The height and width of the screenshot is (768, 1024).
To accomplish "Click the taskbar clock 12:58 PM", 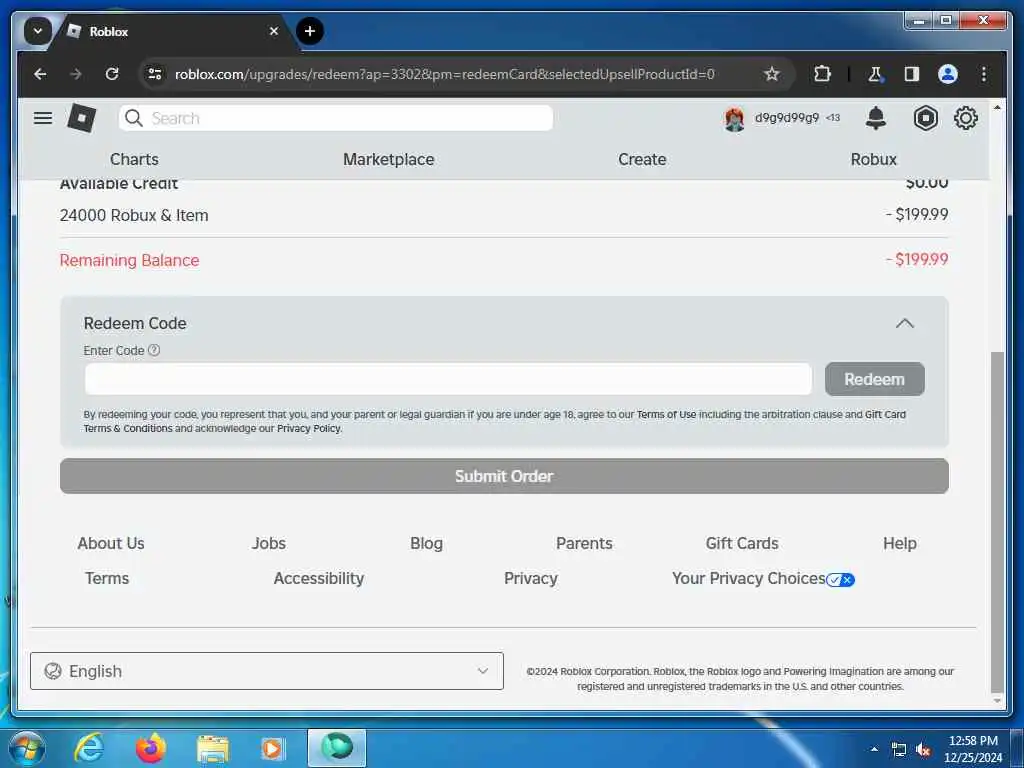I will coord(973,741).
